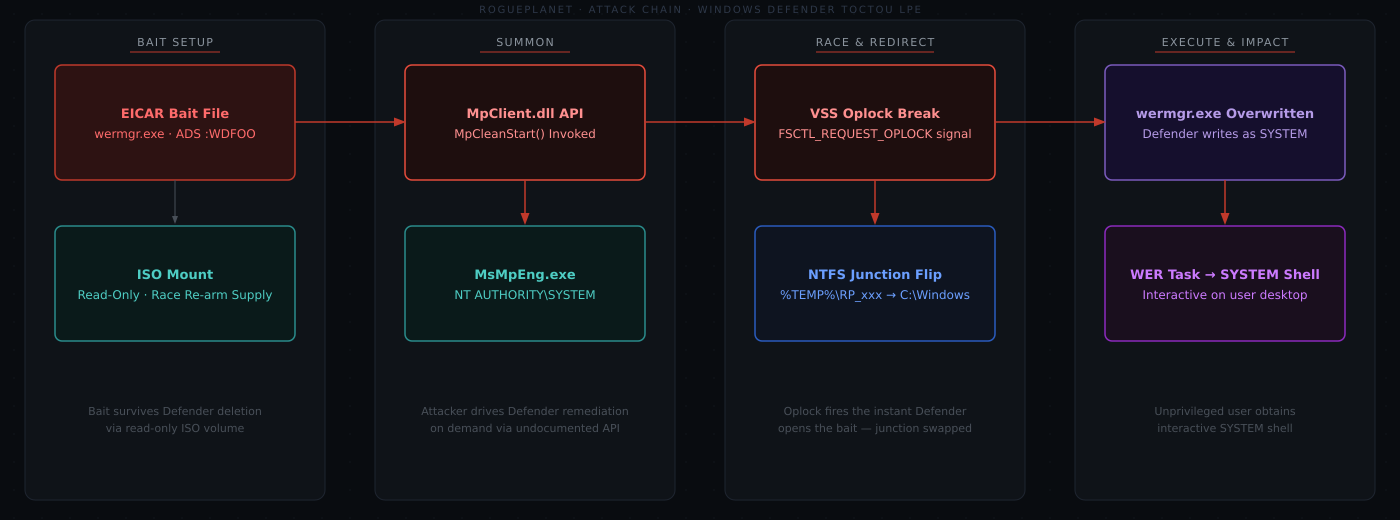This screenshot has width=1400, height=520.
Task: Click arrow from VSS Oplock to wermgr.exe
Action: (x=1050, y=122)
